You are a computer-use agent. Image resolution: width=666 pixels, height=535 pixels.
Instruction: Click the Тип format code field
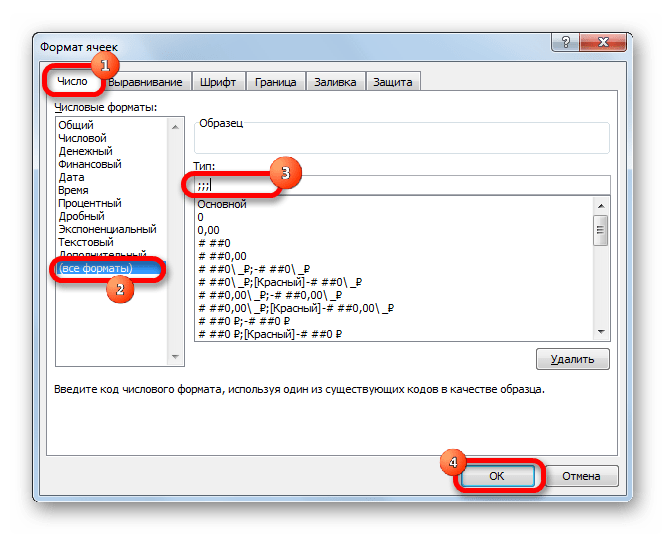402,185
